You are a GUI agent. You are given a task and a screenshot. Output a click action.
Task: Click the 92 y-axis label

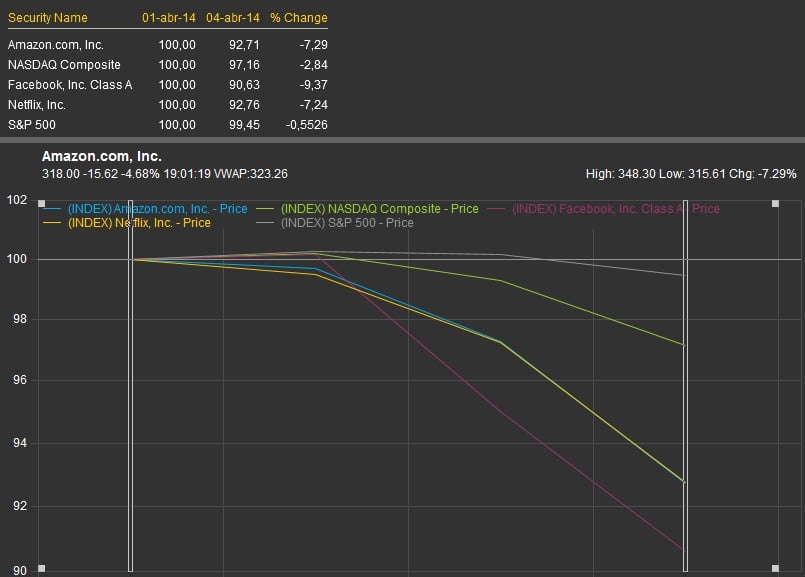pos(20,506)
